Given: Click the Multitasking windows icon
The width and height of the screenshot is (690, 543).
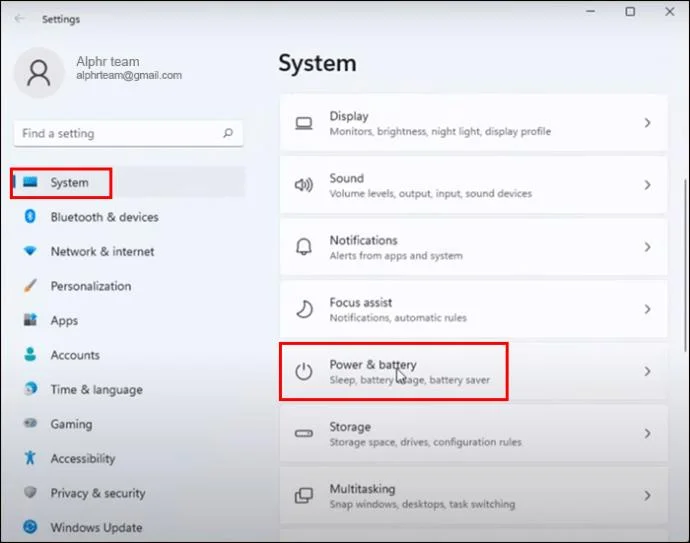Looking at the screenshot, I should 304,495.
